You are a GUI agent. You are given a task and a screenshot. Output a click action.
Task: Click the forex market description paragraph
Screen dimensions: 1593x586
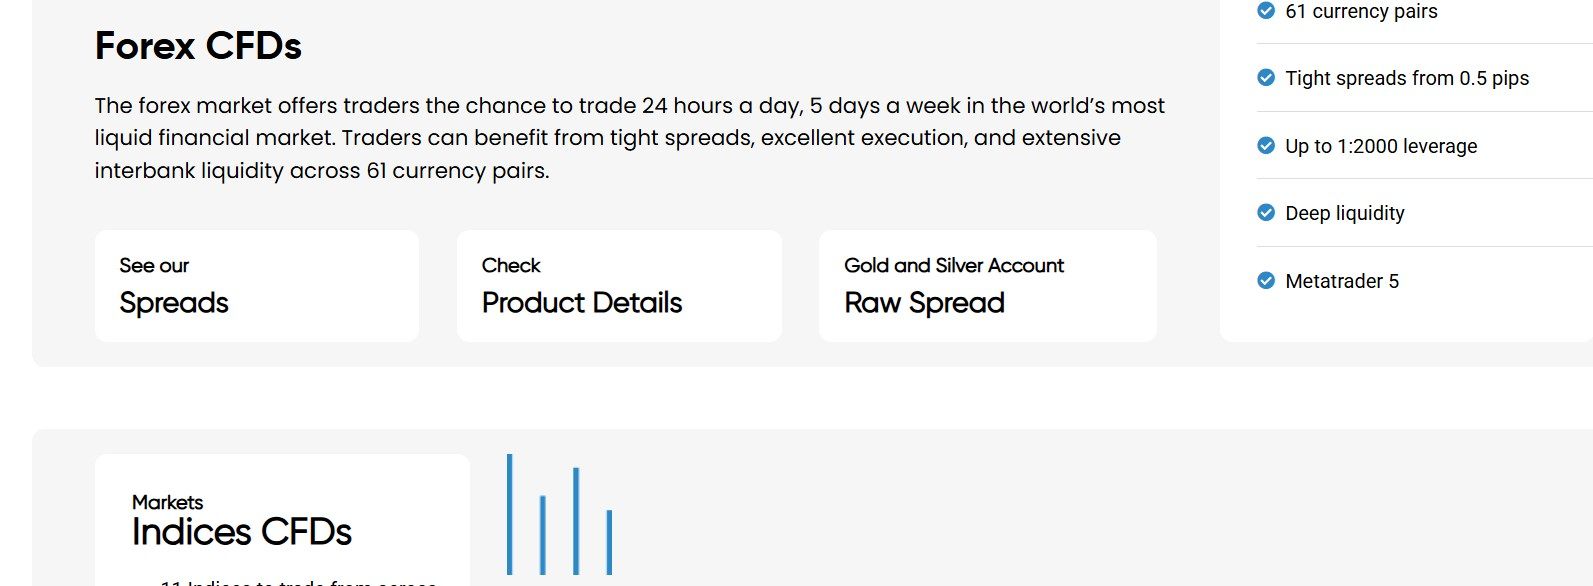(629, 138)
